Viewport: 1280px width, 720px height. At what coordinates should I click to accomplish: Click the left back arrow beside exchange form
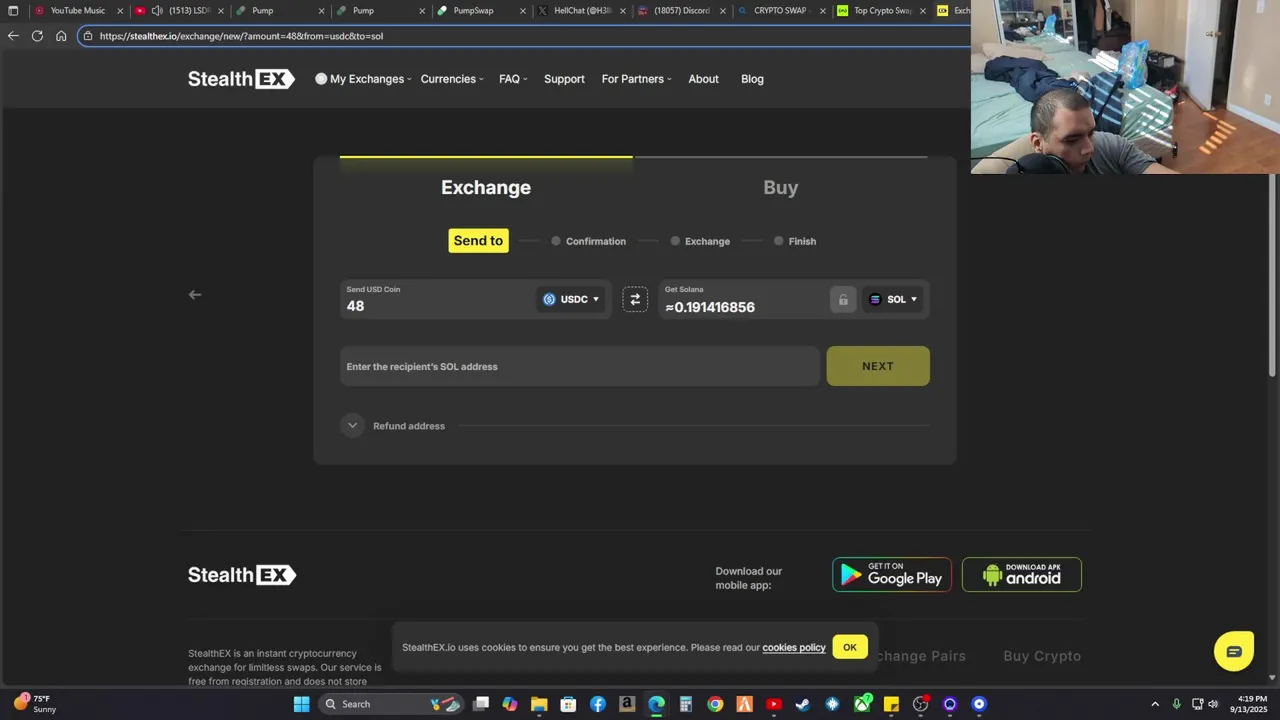click(x=195, y=295)
